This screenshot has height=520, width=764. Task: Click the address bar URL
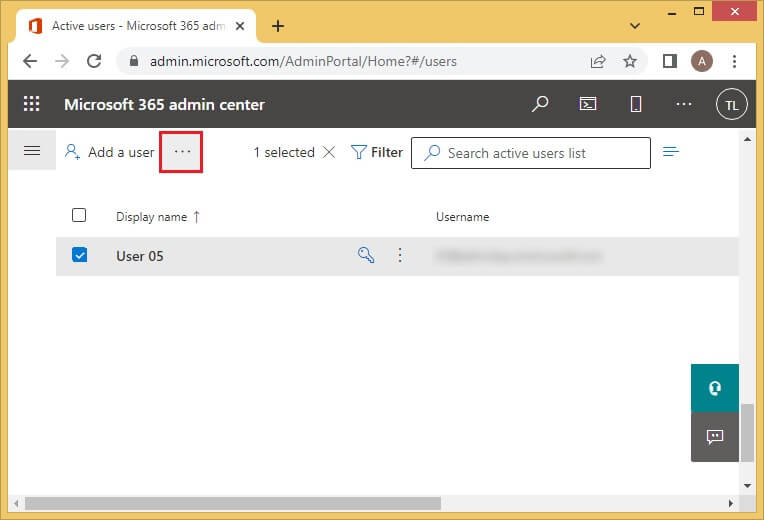303,61
